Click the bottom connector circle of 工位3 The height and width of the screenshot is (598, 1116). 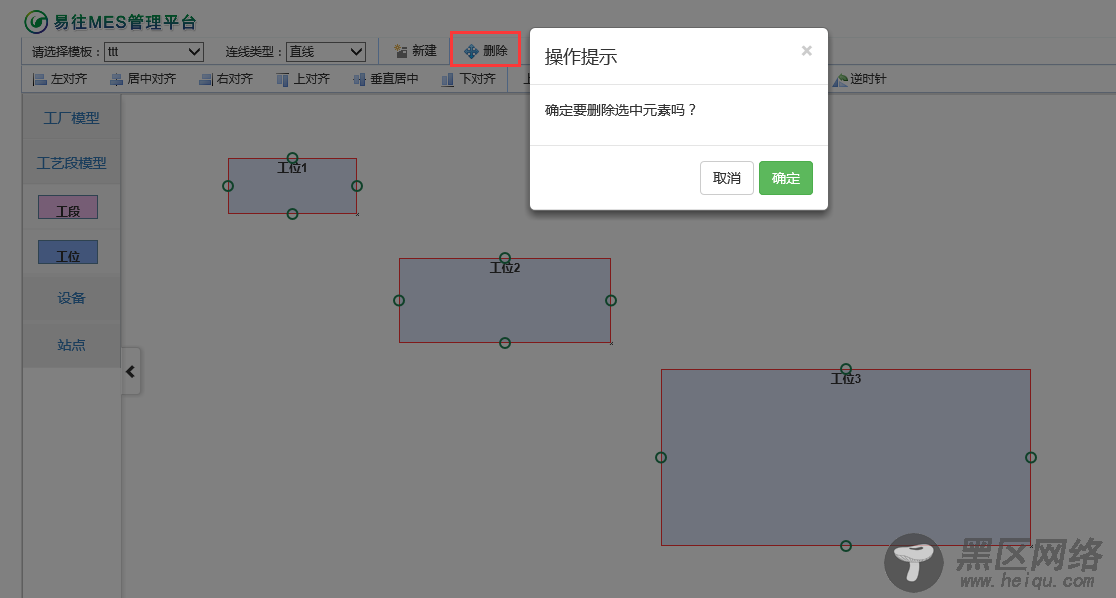pyautogui.click(x=846, y=546)
